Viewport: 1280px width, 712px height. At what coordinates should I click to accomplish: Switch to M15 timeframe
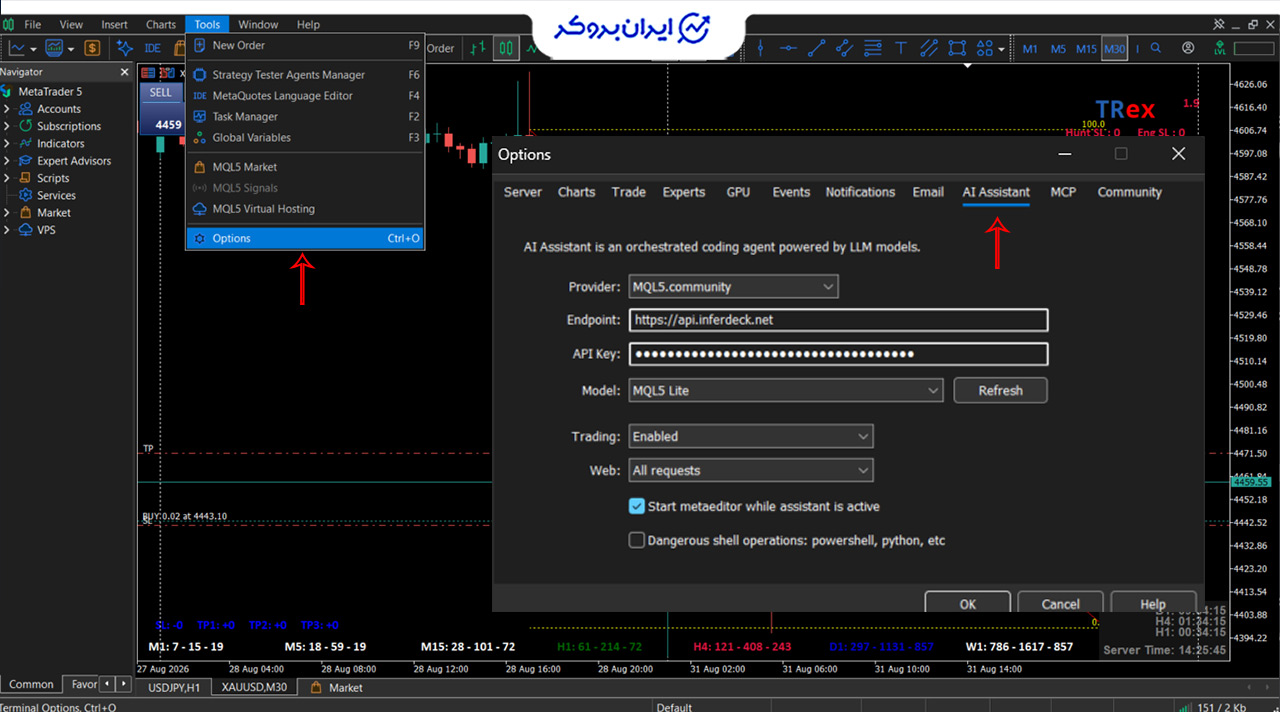click(1086, 48)
